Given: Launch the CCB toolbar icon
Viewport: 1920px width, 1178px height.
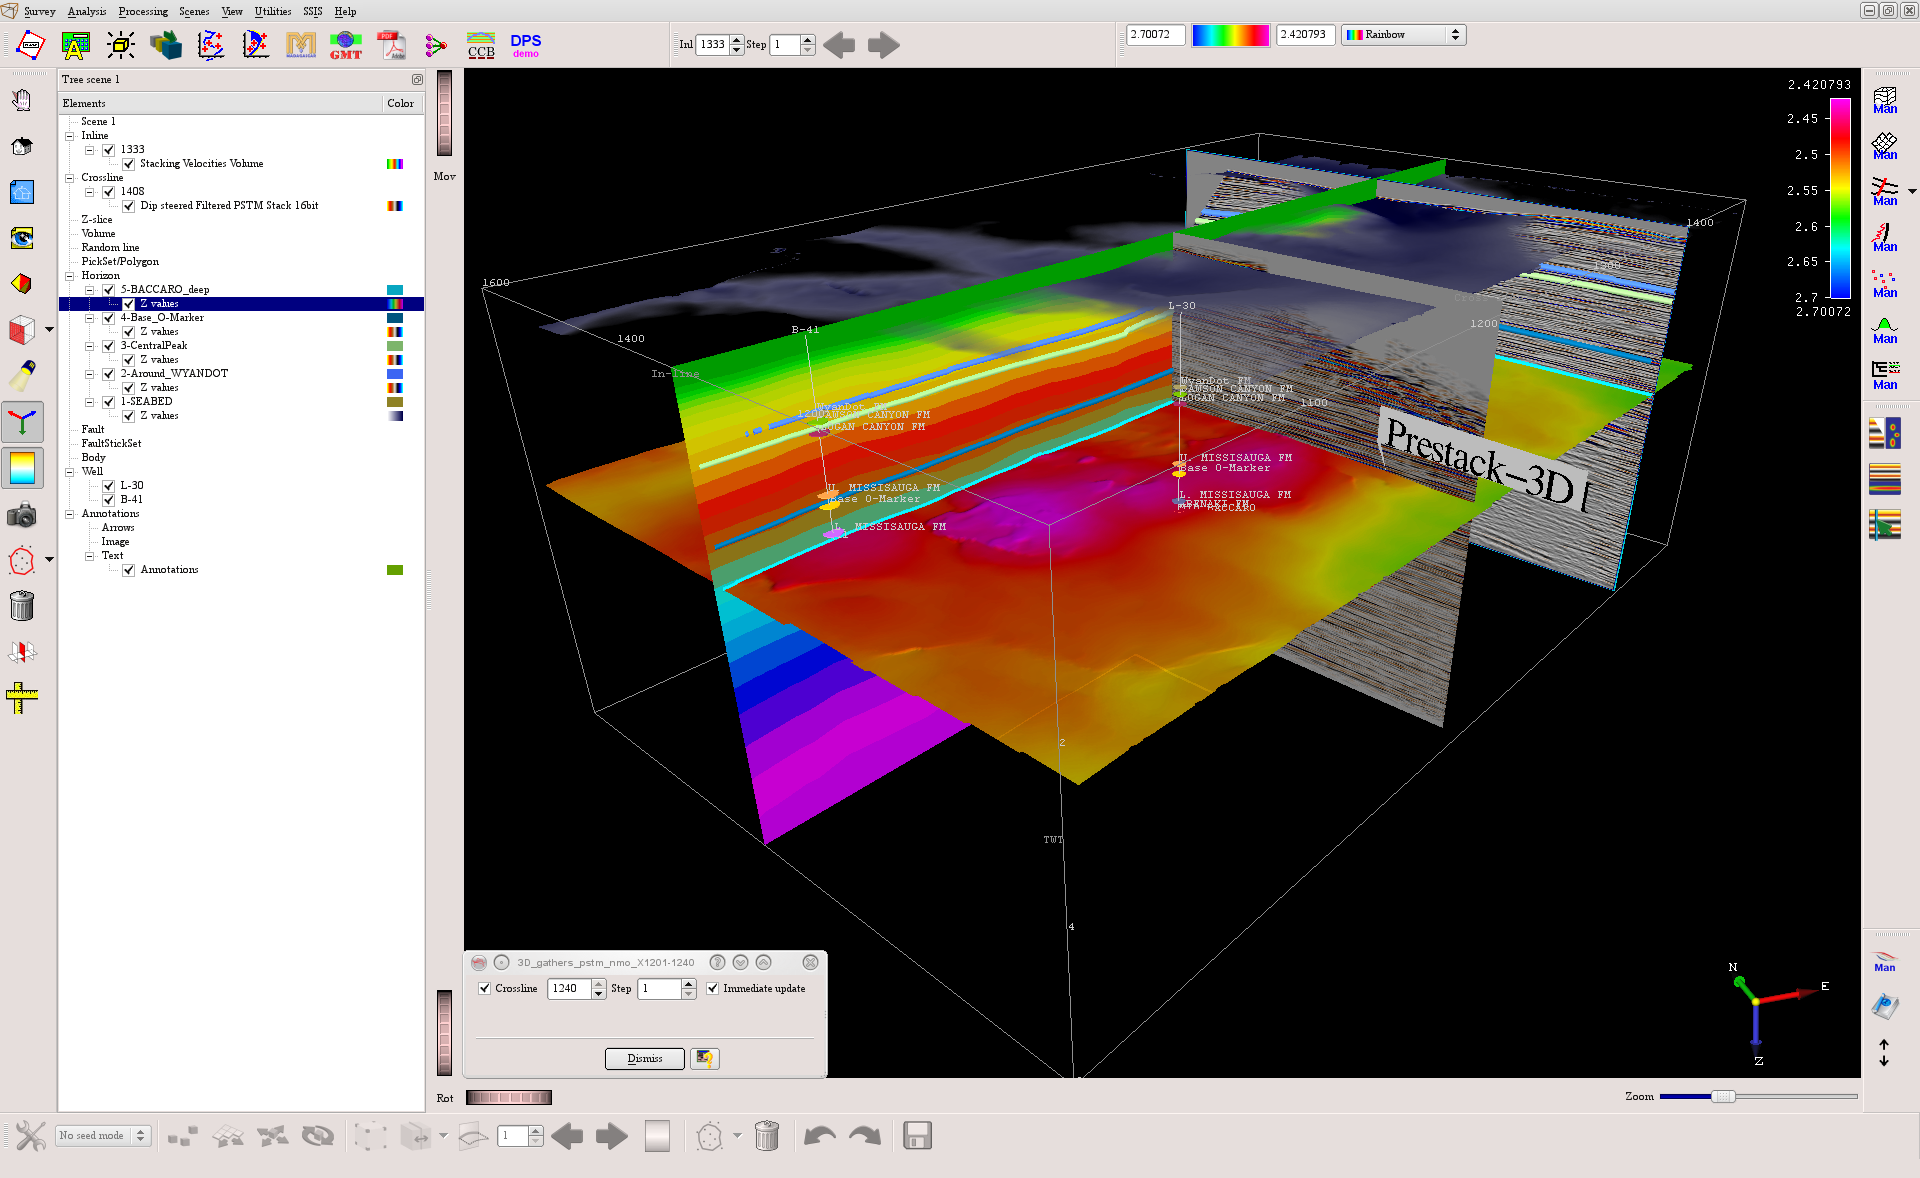Looking at the screenshot, I should pyautogui.click(x=481, y=45).
